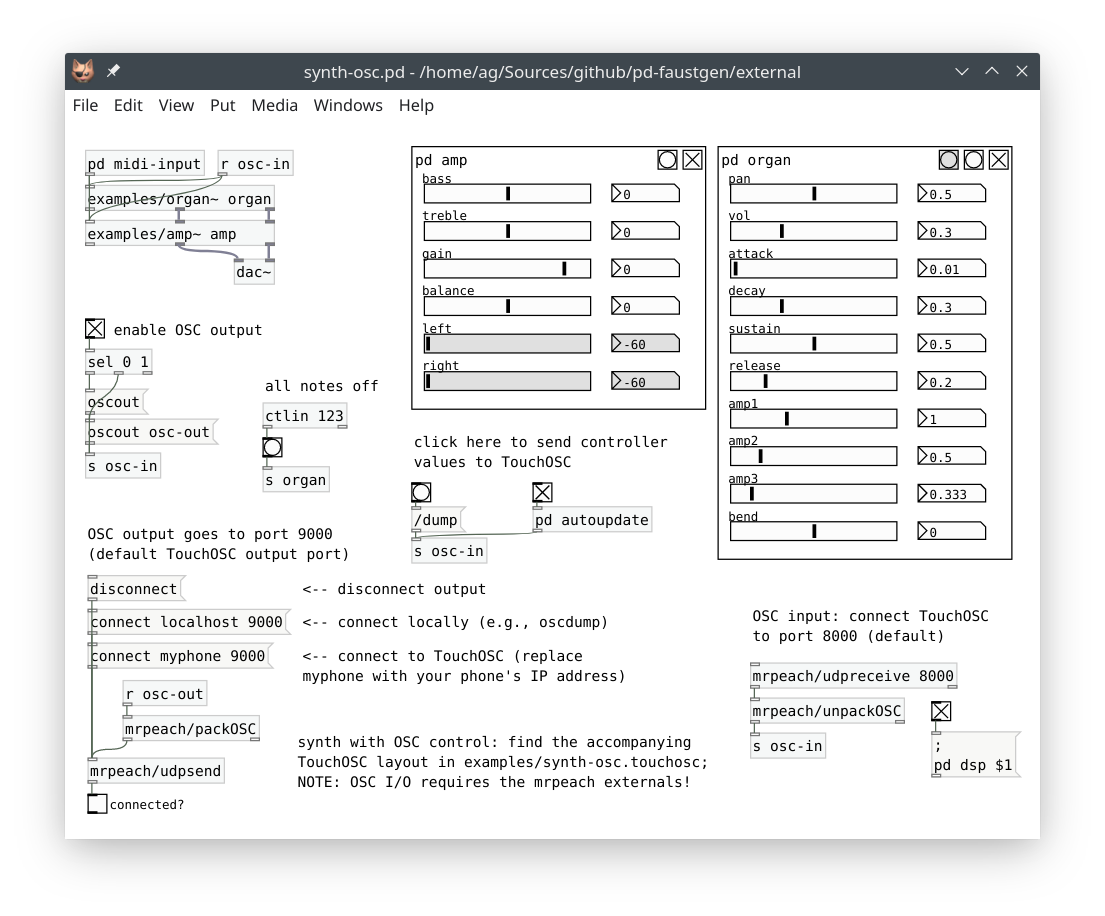Toggle the box above pd autoupdate
Viewport: 1105px width, 916px height.
pos(543,493)
